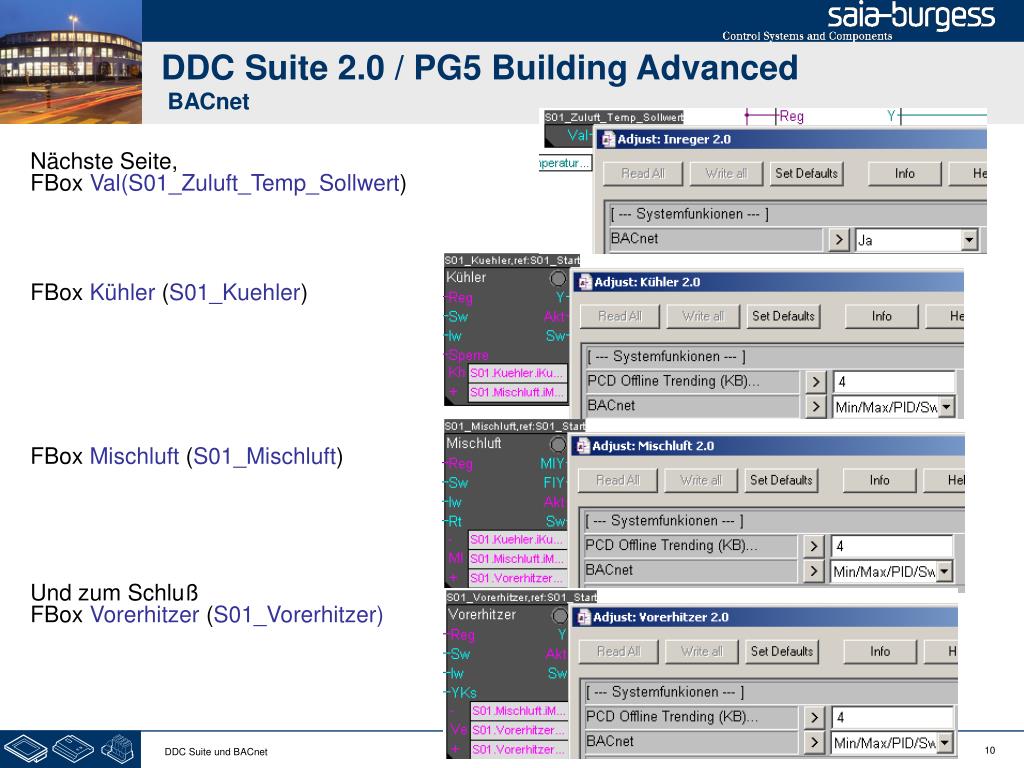This screenshot has width=1024, height=768.
Task: Open BACnet dropdown in Vorerhitzer dialog
Action: coord(944,743)
